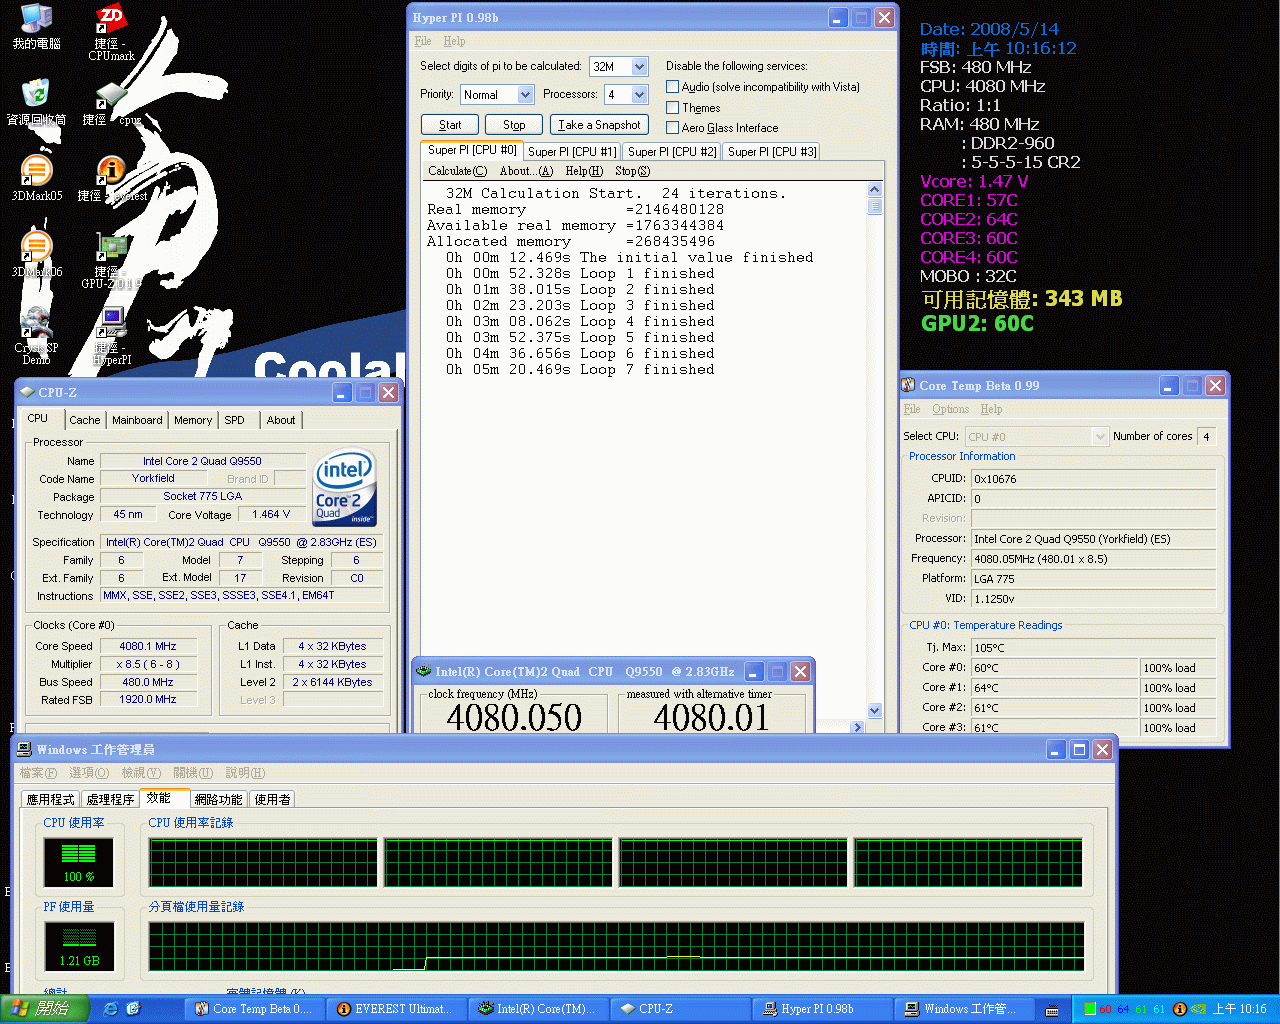Click the Stop button in Hyper PI
This screenshot has height=1024, width=1280.
coord(514,125)
